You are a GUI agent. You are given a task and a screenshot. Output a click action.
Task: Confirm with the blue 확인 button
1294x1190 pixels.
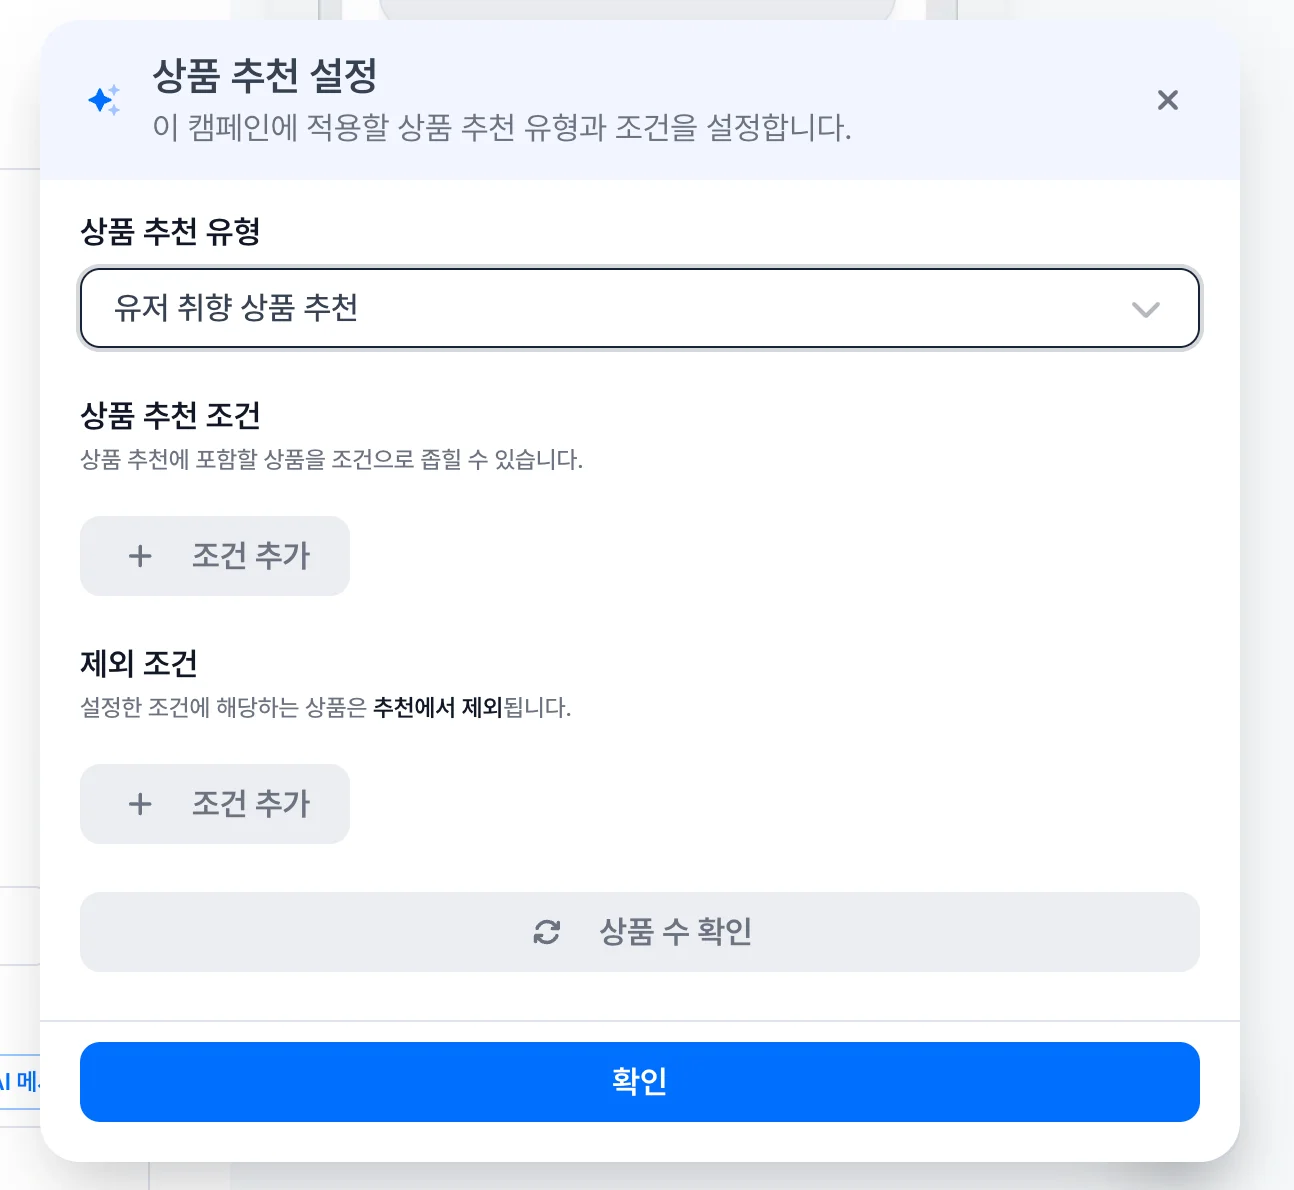tap(639, 1081)
